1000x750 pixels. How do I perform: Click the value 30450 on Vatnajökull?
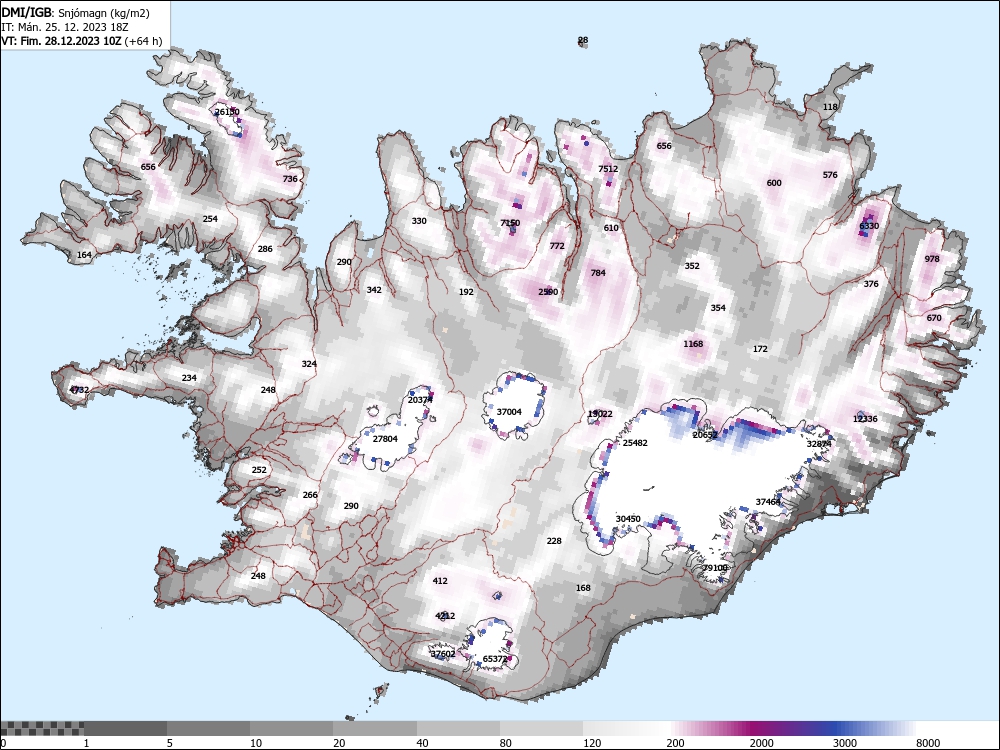click(628, 519)
